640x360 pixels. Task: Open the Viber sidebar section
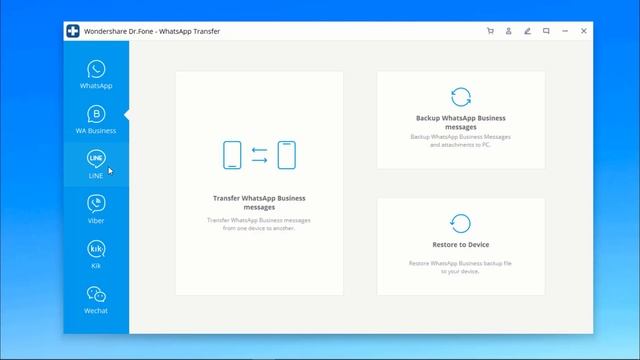[x=96, y=209]
